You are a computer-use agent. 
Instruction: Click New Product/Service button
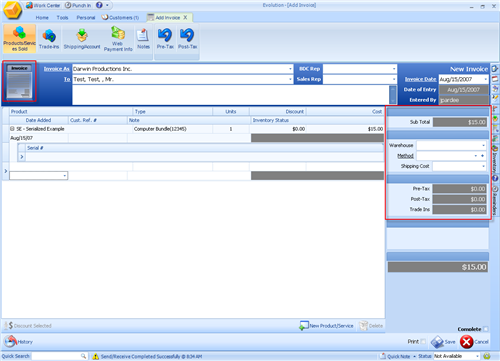click(x=326, y=326)
